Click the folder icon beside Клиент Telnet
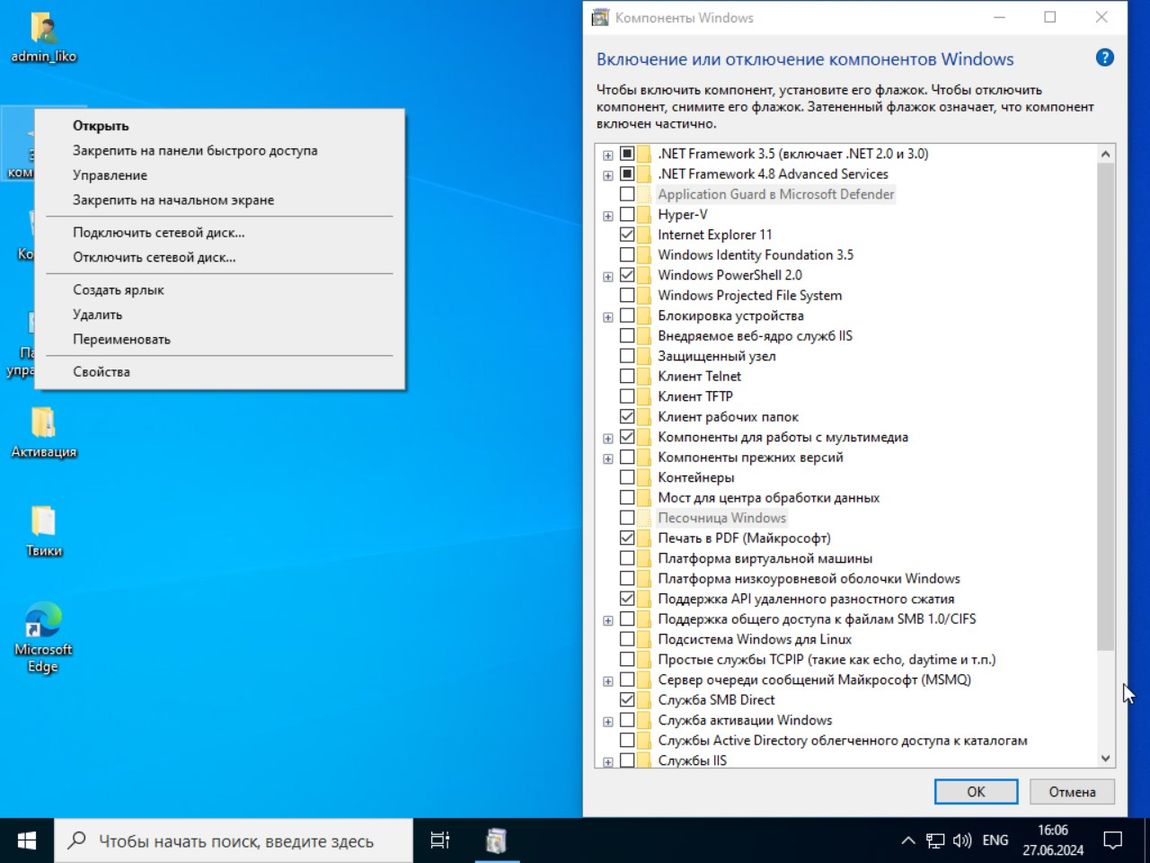Screen dimensions: 1150x863 (x=644, y=376)
